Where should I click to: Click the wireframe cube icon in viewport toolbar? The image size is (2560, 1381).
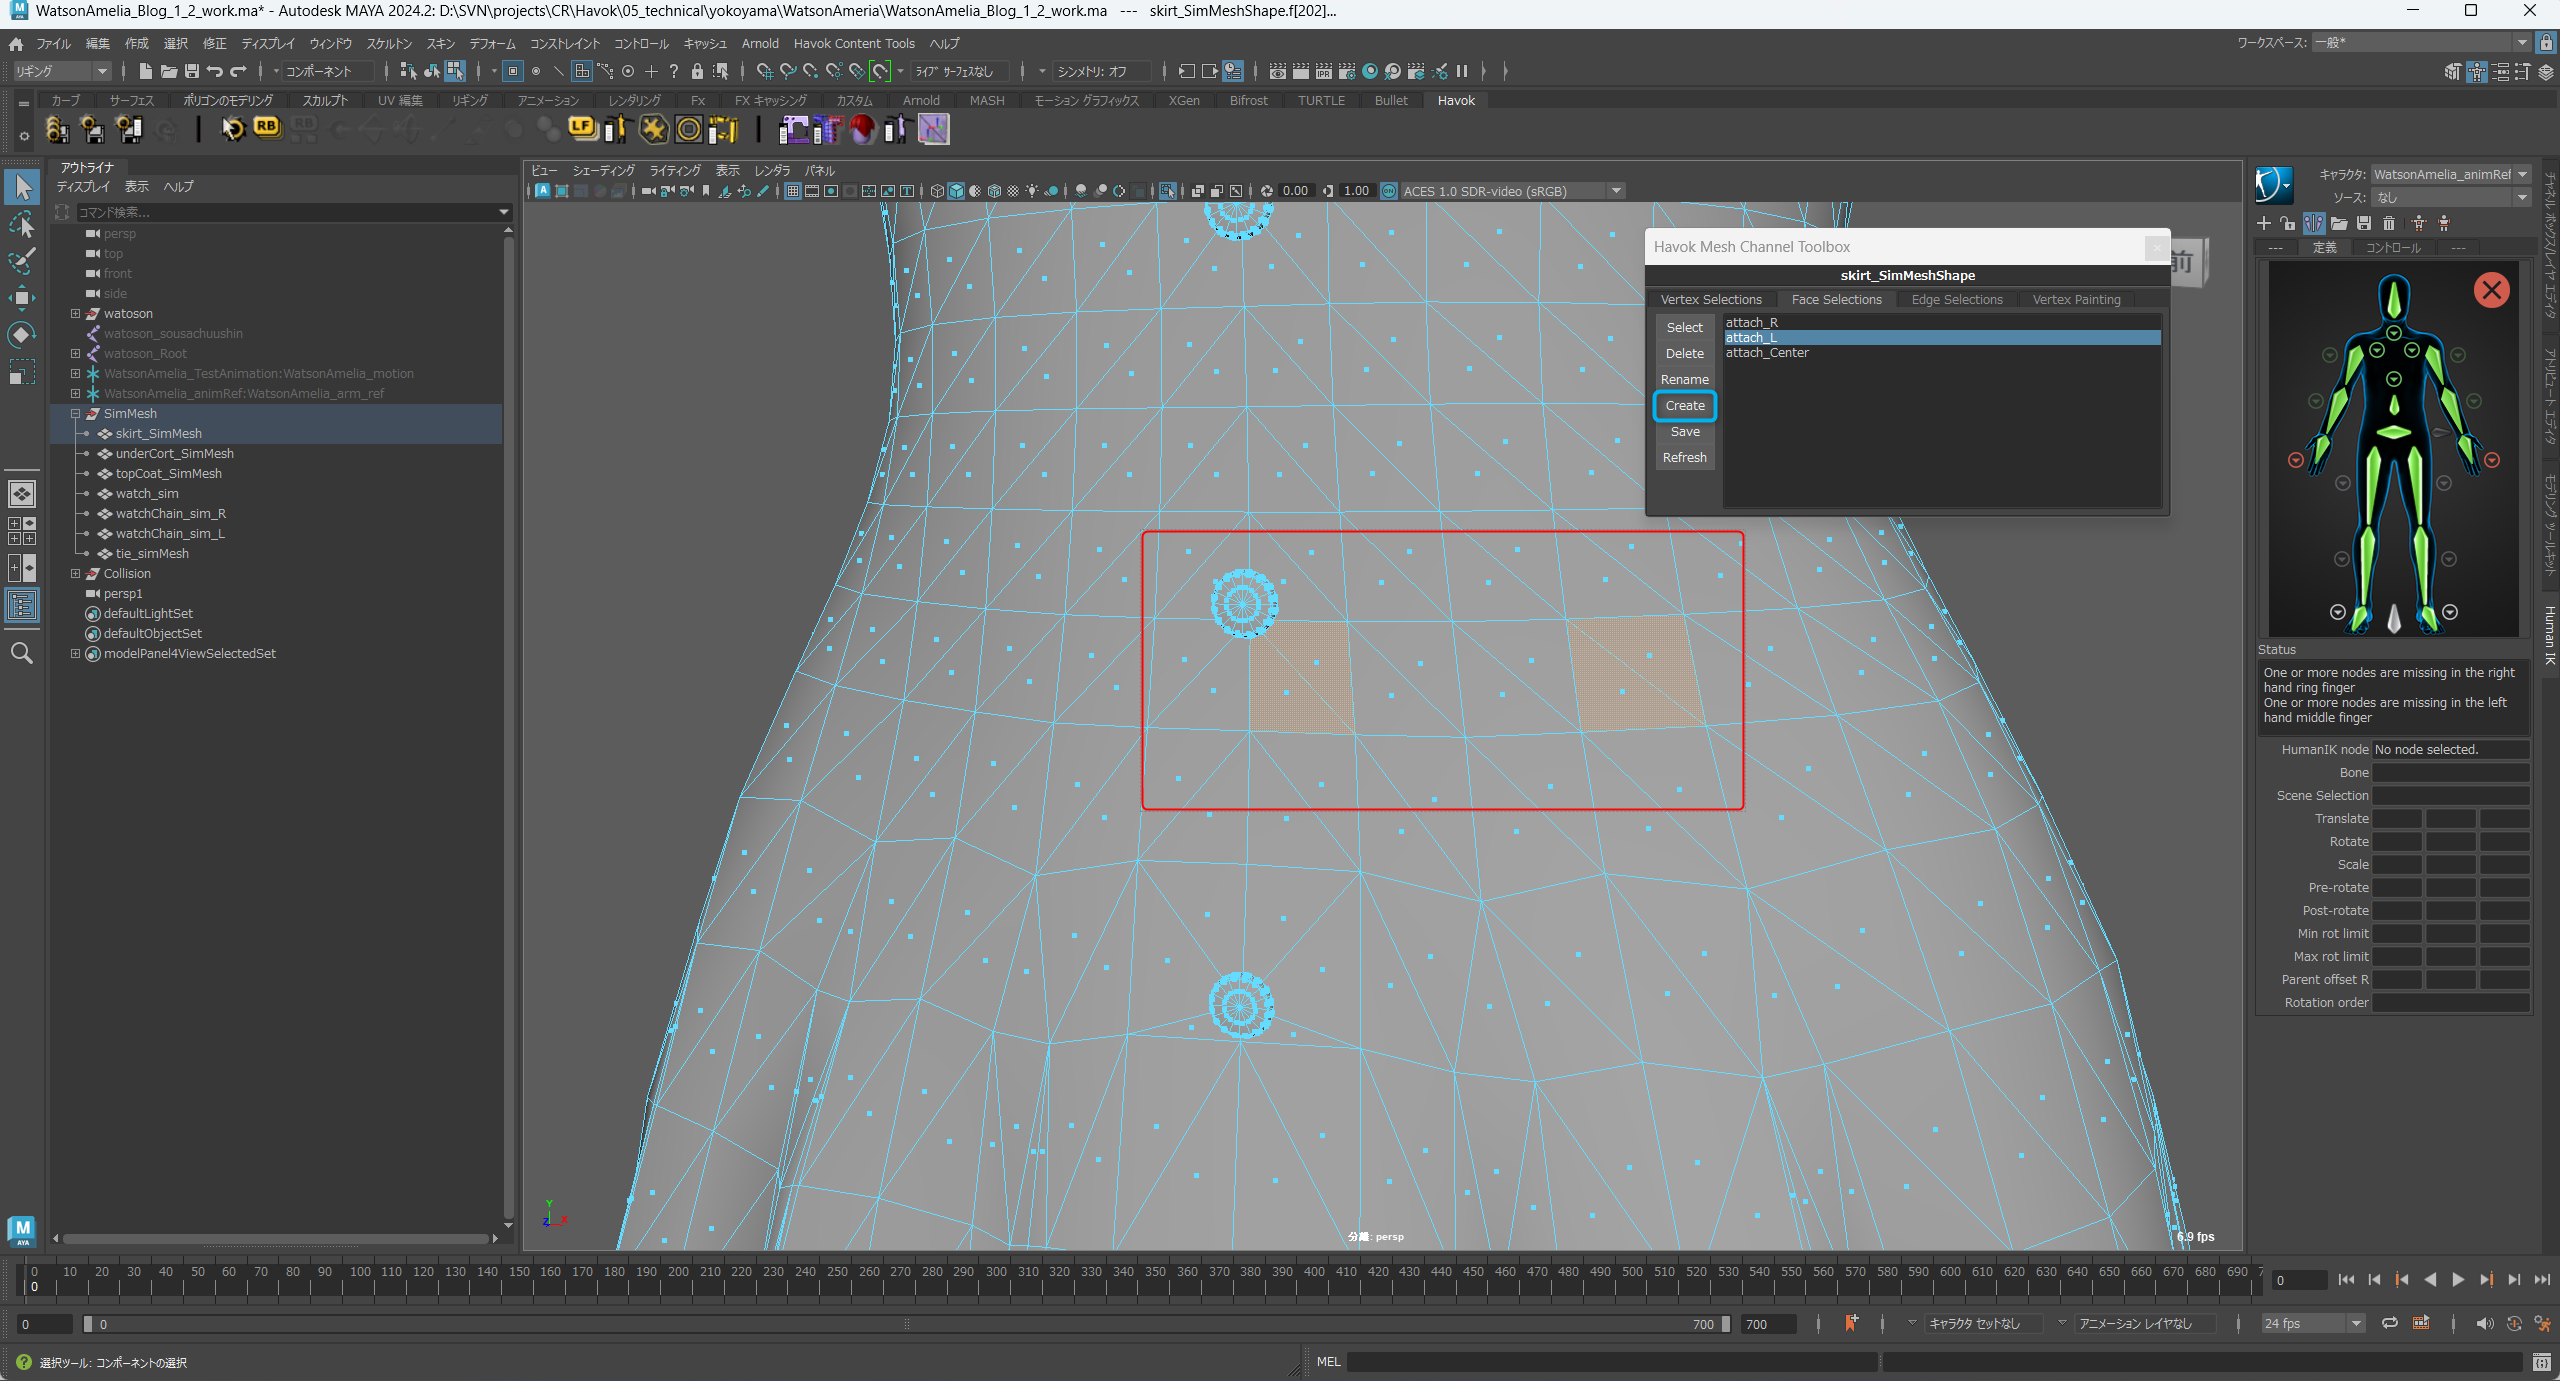point(937,191)
